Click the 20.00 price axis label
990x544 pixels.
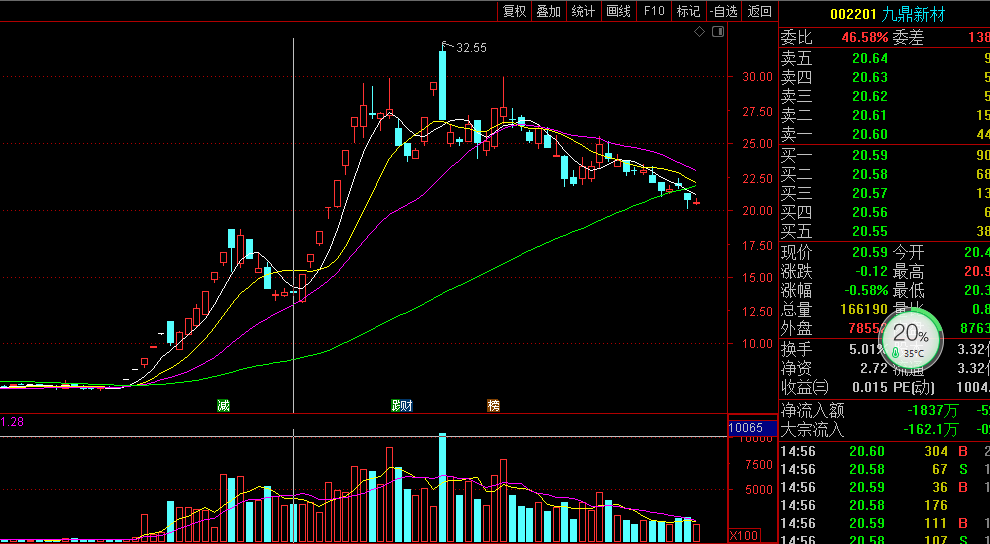[x=758, y=211]
